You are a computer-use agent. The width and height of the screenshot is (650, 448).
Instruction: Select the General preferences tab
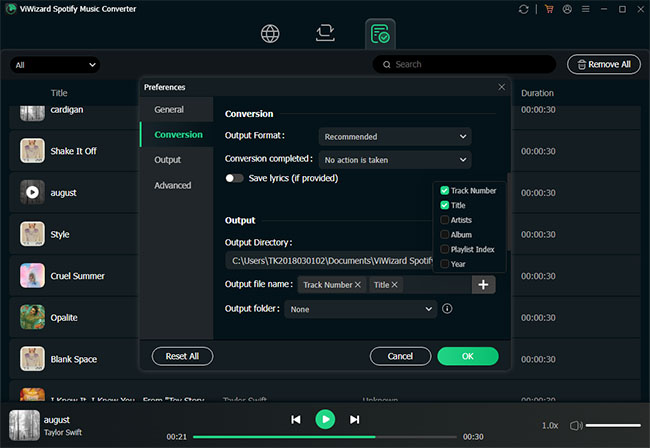point(177,109)
